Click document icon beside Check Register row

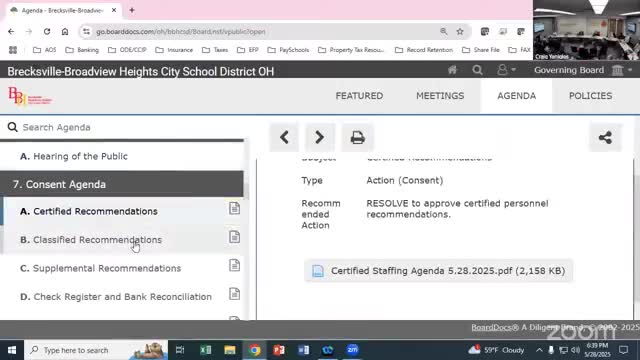pos(234,294)
